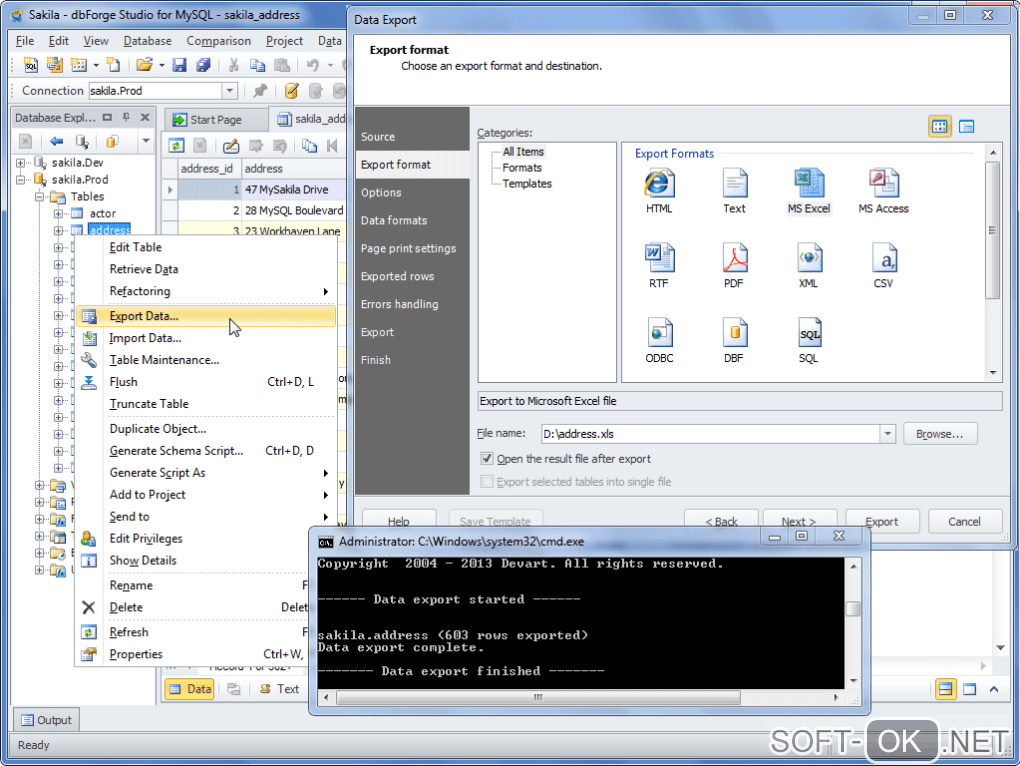Select Table Maintenance... menu entry
The height and width of the screenshot is (766, 1020).
[x=206, y=360]
